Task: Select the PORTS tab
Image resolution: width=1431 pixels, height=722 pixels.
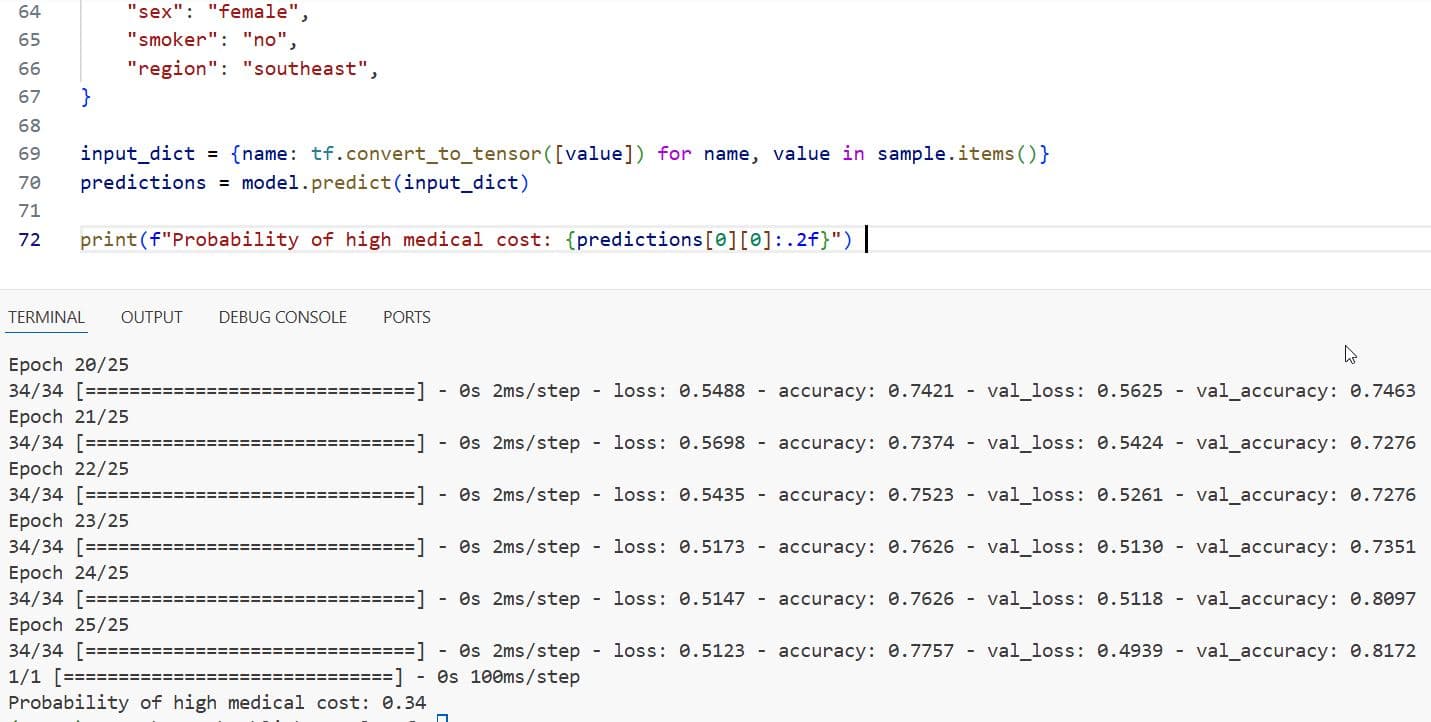Action: click(x=406, y=317)
